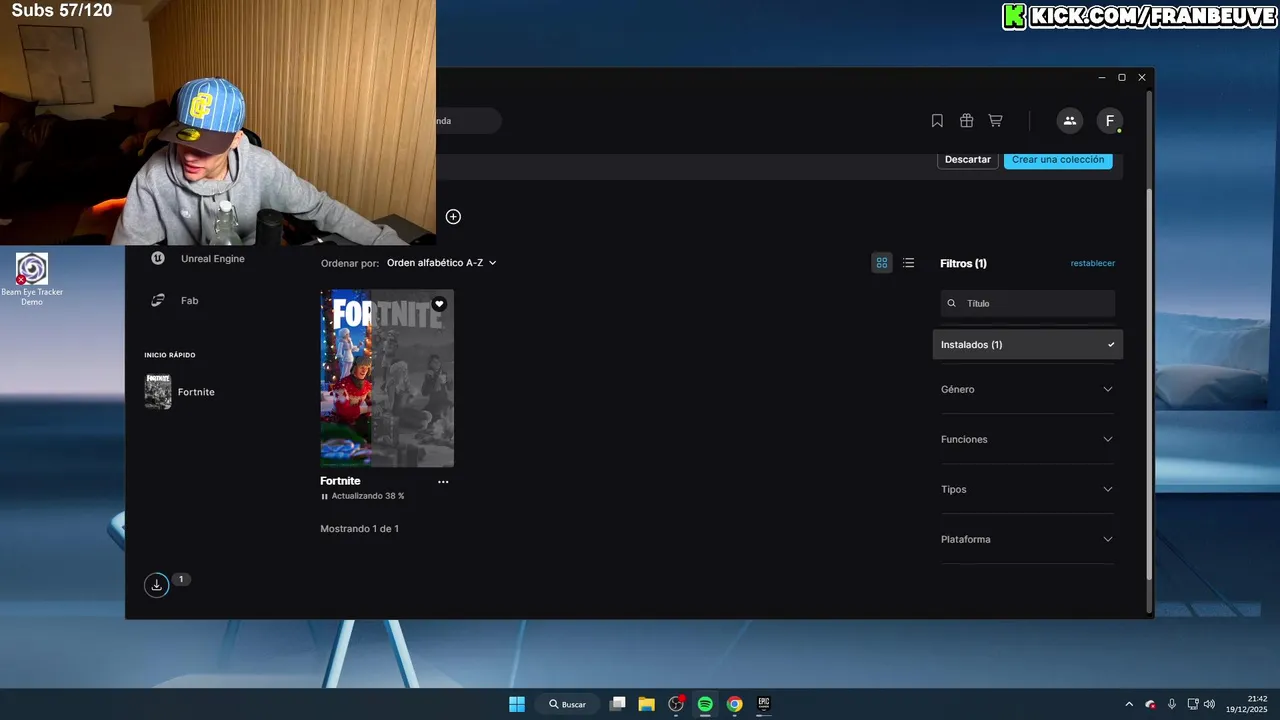The image size is (1280, 720).
Task: Expand the Tipos filter
Action: coord(1028,489)
